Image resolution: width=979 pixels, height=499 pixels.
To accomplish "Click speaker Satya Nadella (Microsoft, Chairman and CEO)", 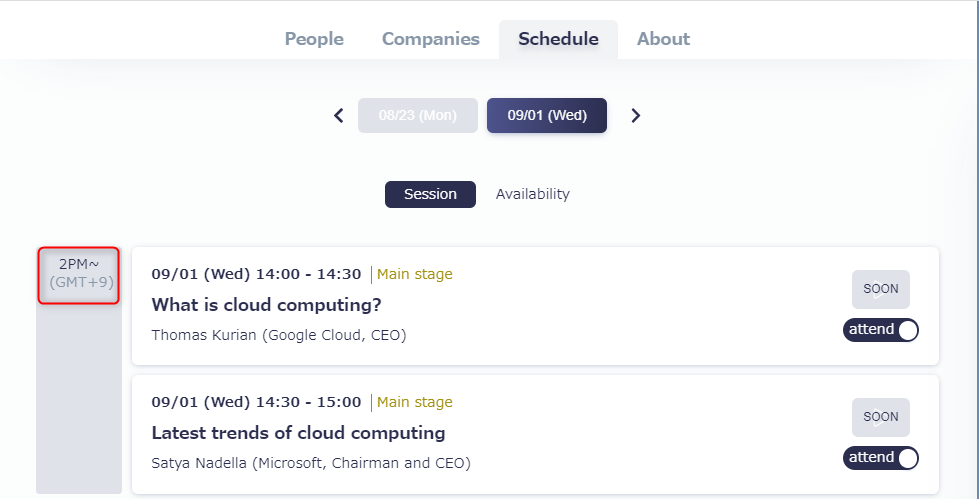I will pyautogui.click(x=311, y=463).
